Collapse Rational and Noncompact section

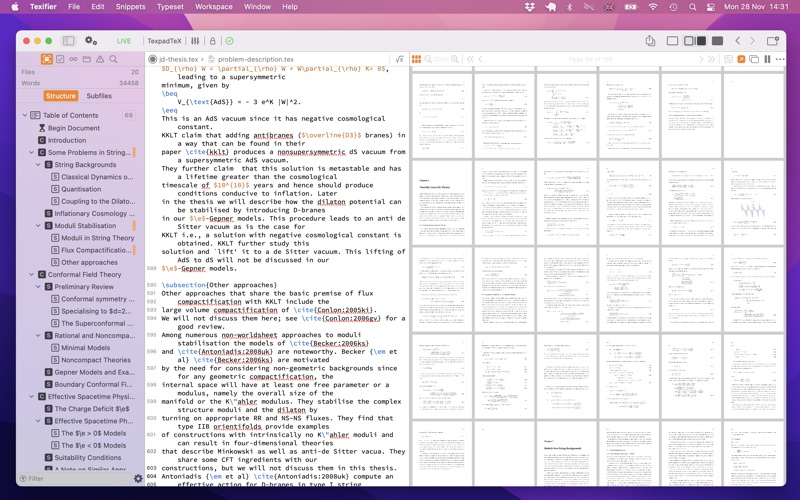tap(38, 336)
